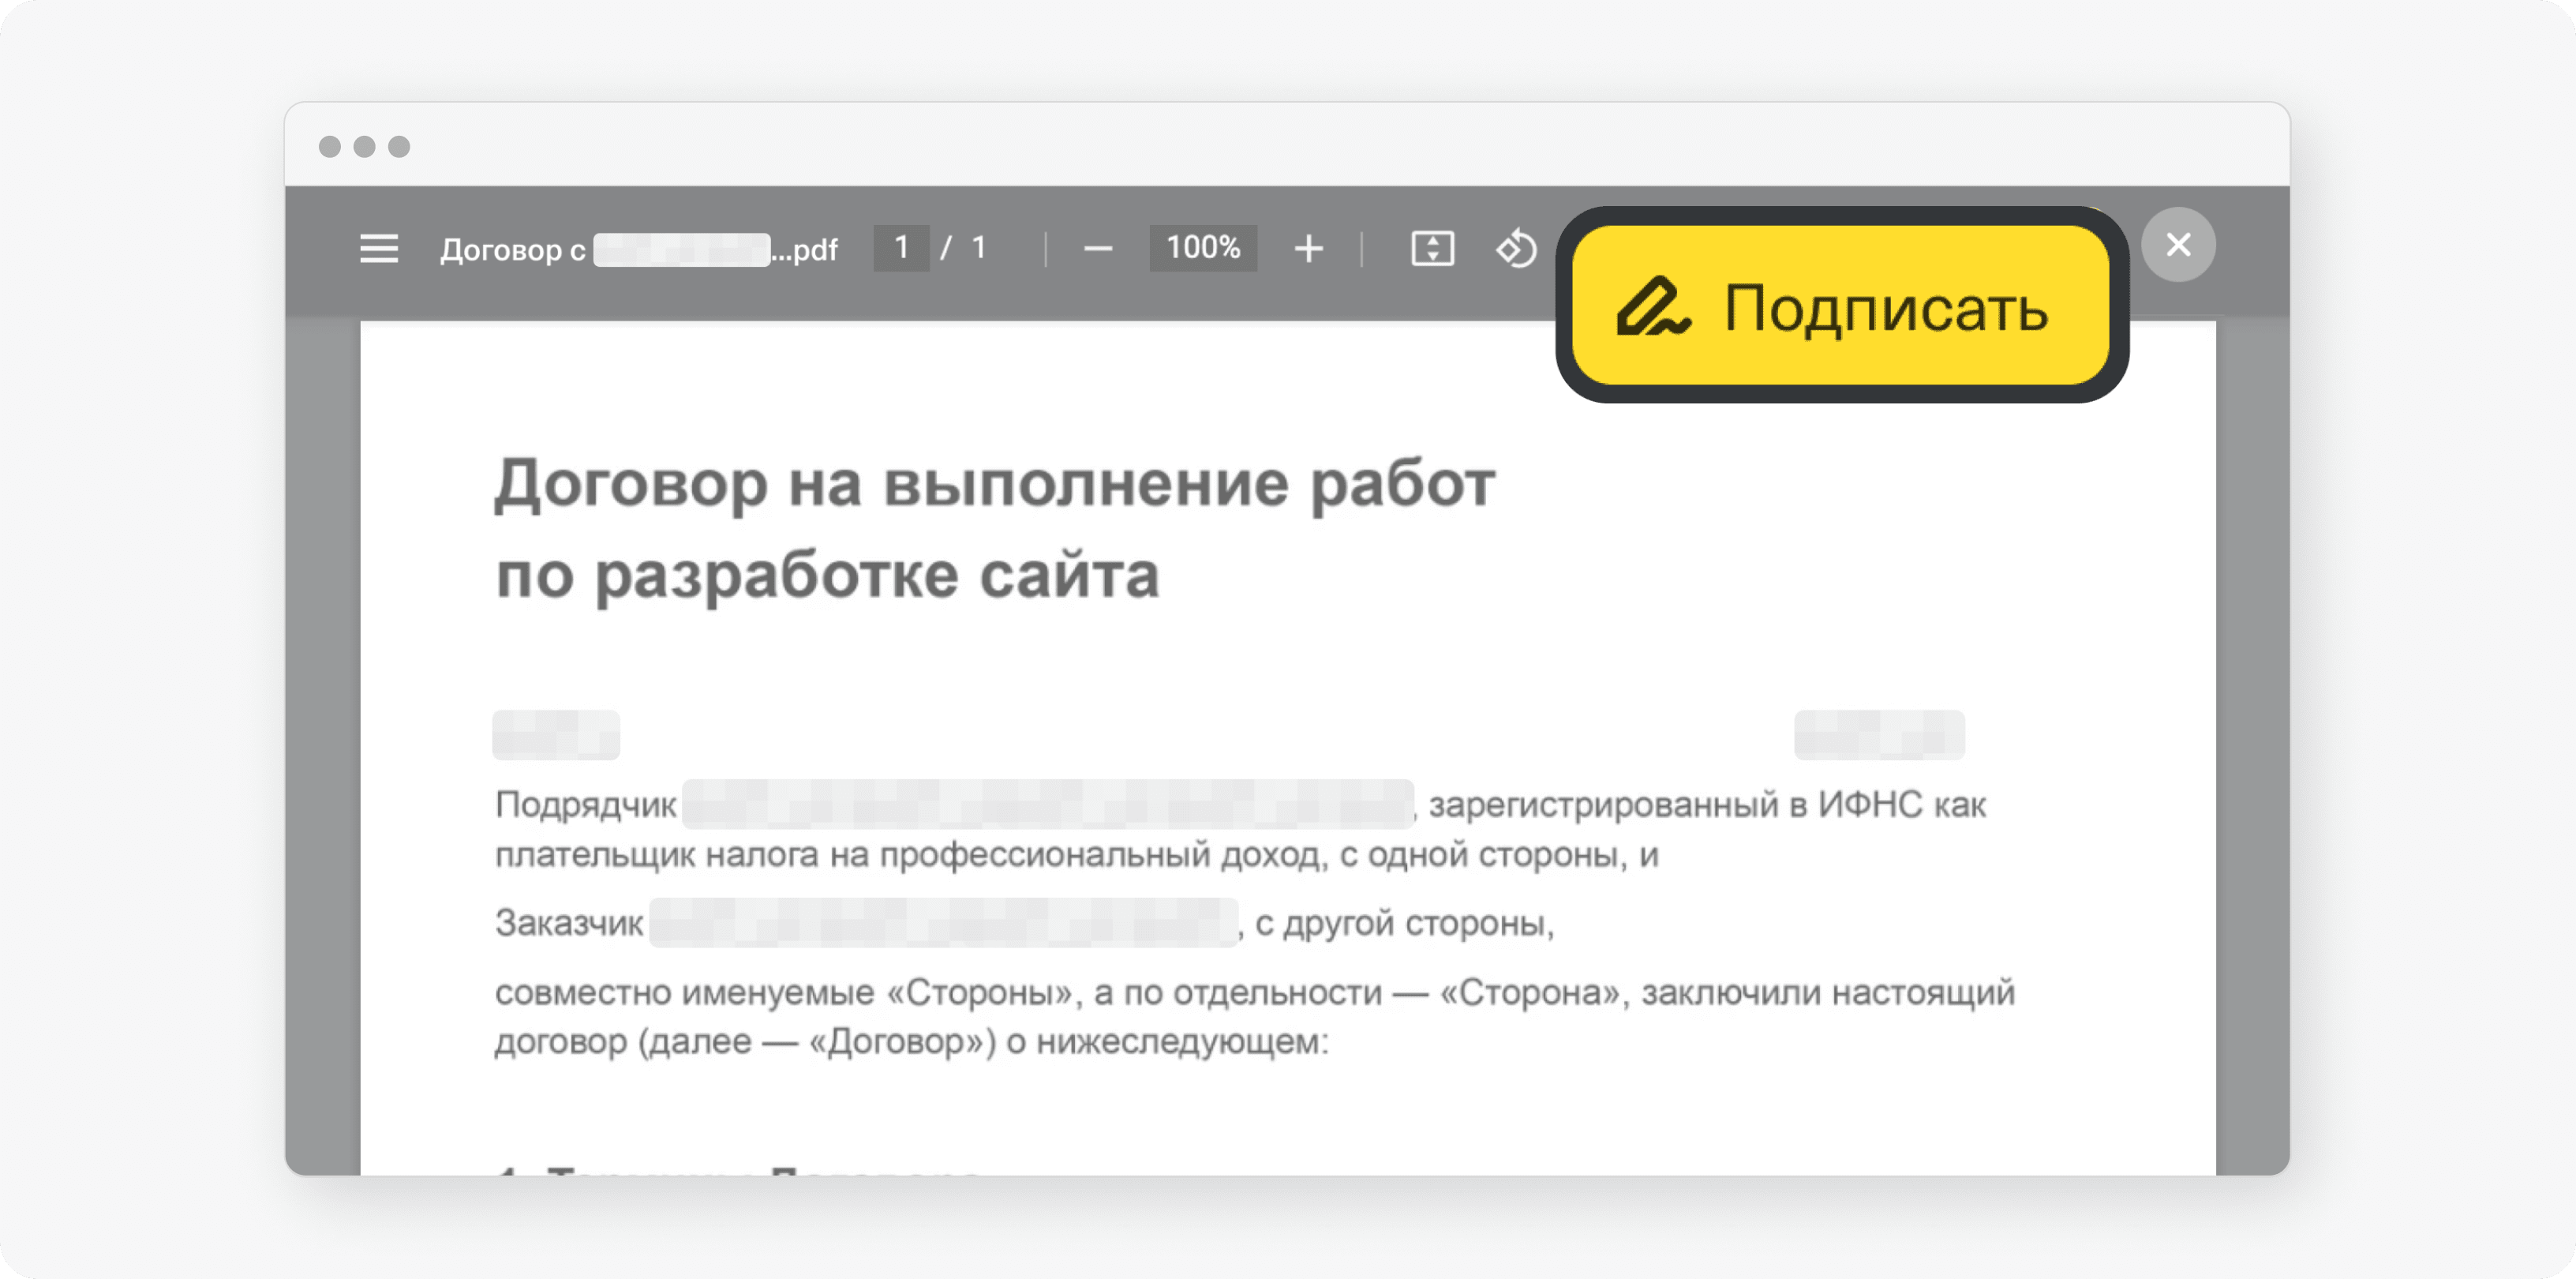Click the 100% zoom level field
Image resolution: width=2576 pixels, height=1279 pixels.
pos(1203,247)
